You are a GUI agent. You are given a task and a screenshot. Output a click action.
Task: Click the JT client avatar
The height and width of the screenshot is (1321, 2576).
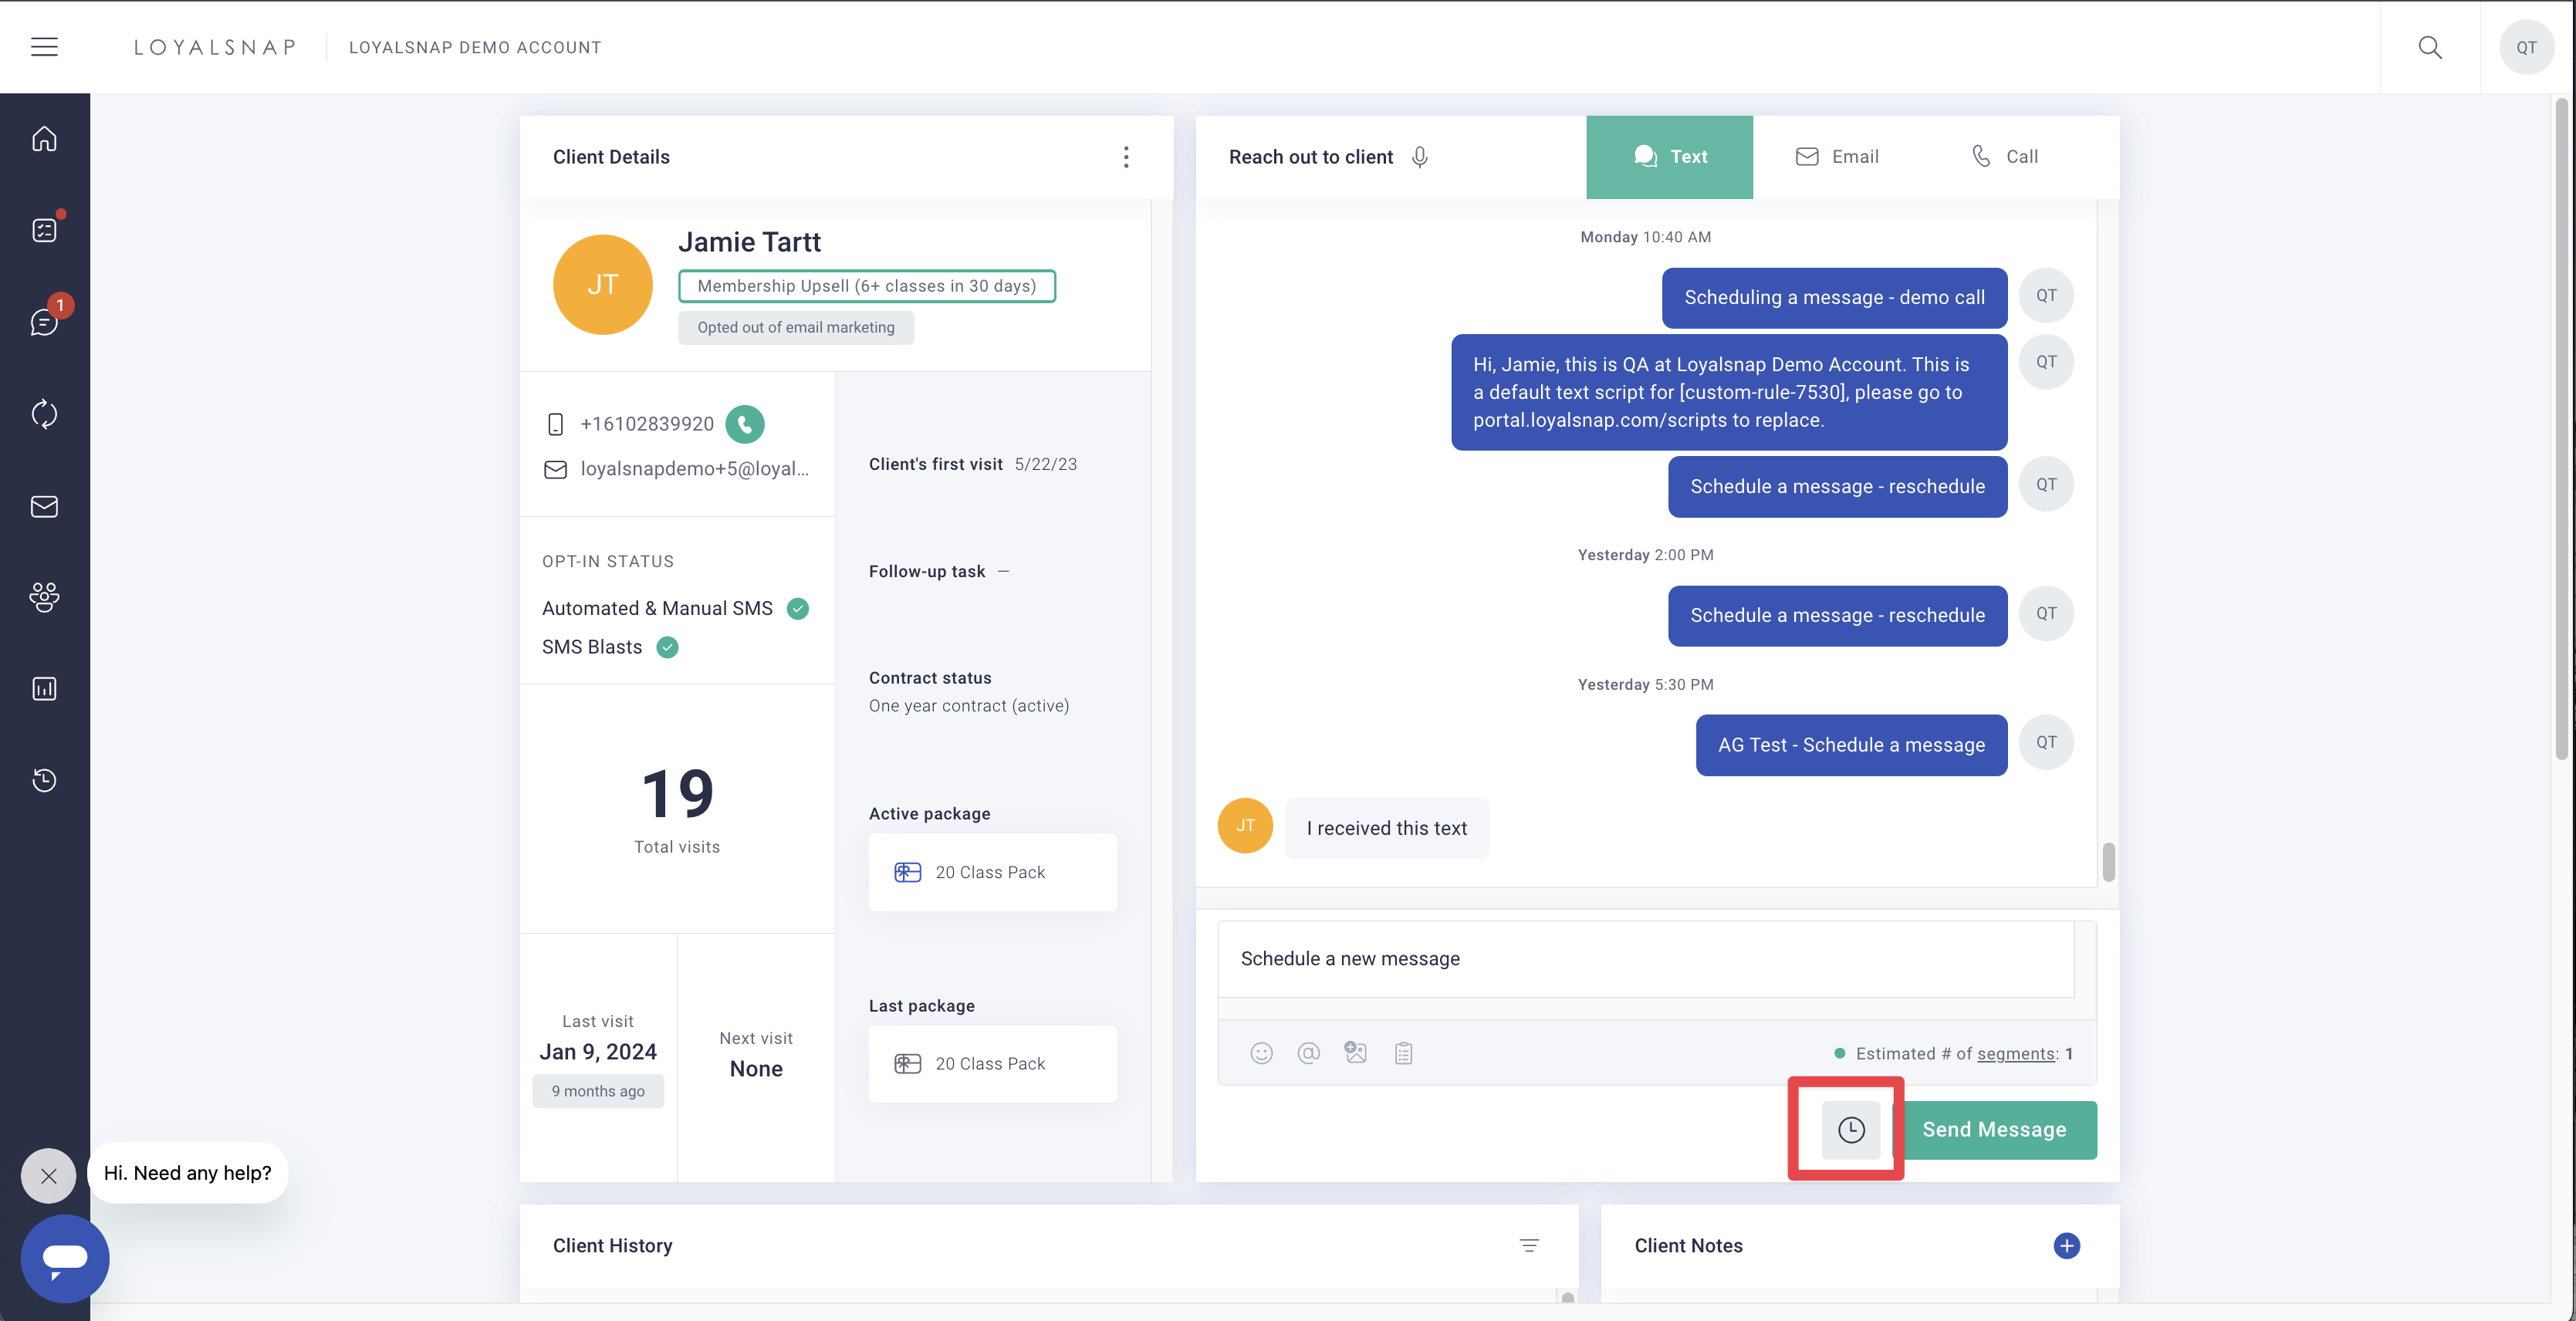[x=602, y=285]
